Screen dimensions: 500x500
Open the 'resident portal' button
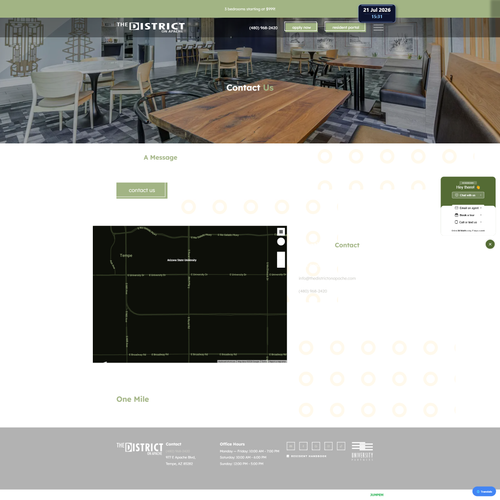(x=345, y=27)
